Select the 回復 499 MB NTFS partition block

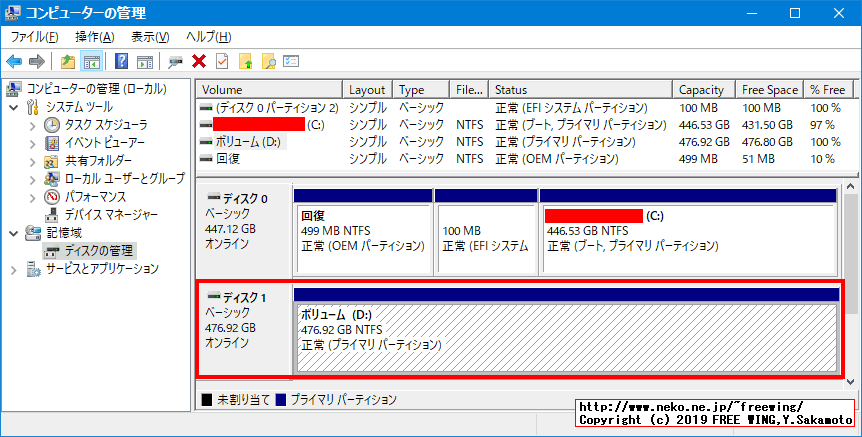363,233
